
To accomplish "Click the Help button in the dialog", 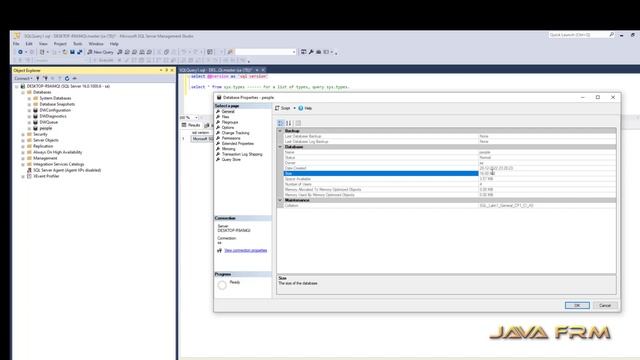I will pyautogui.click(x=305, y=108).
